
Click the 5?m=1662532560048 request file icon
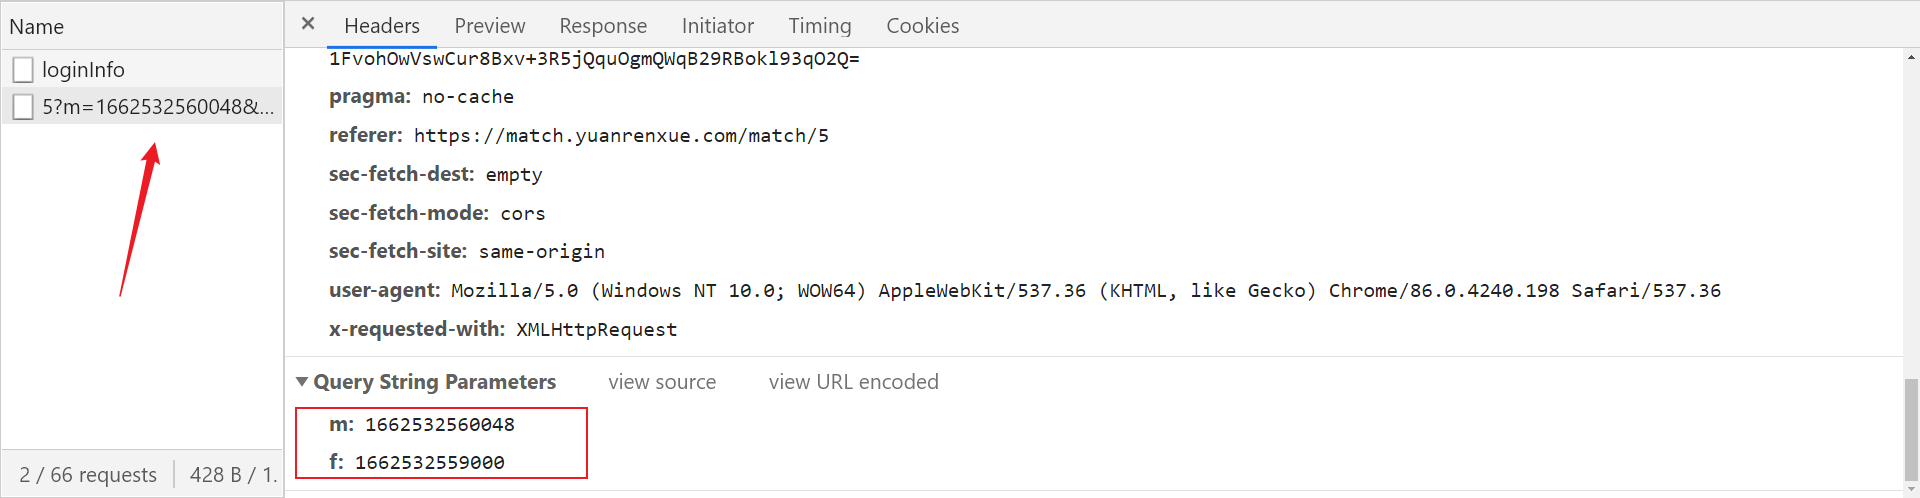[x=23, y=107]
